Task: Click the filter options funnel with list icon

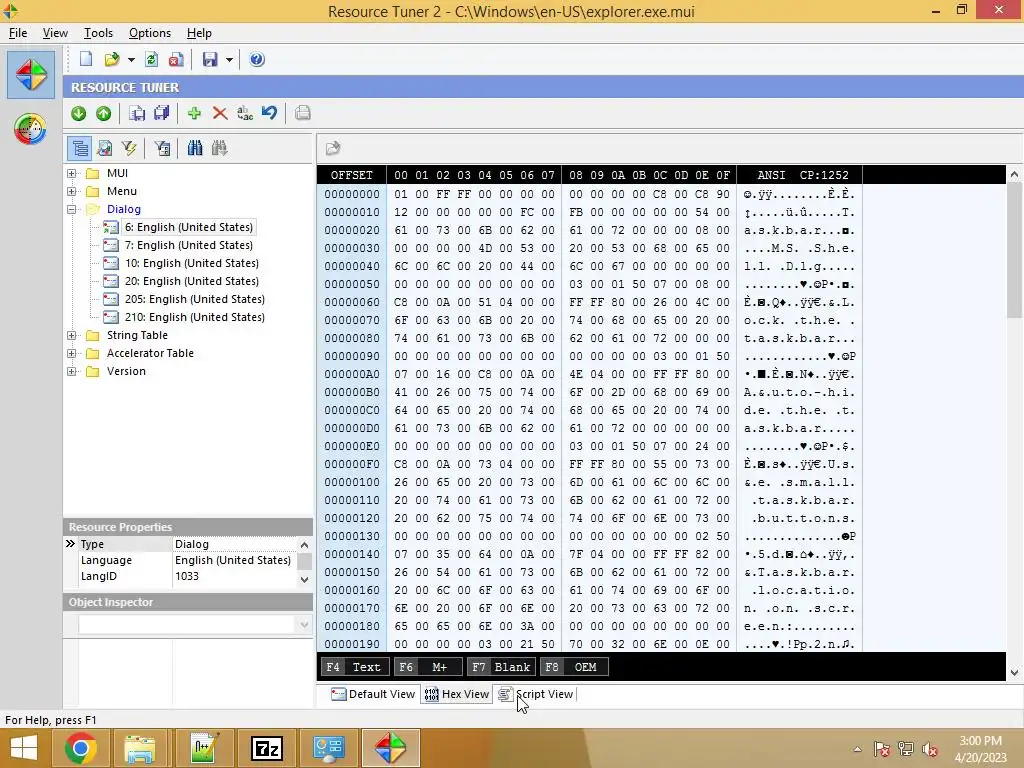Action: [162, 148]
